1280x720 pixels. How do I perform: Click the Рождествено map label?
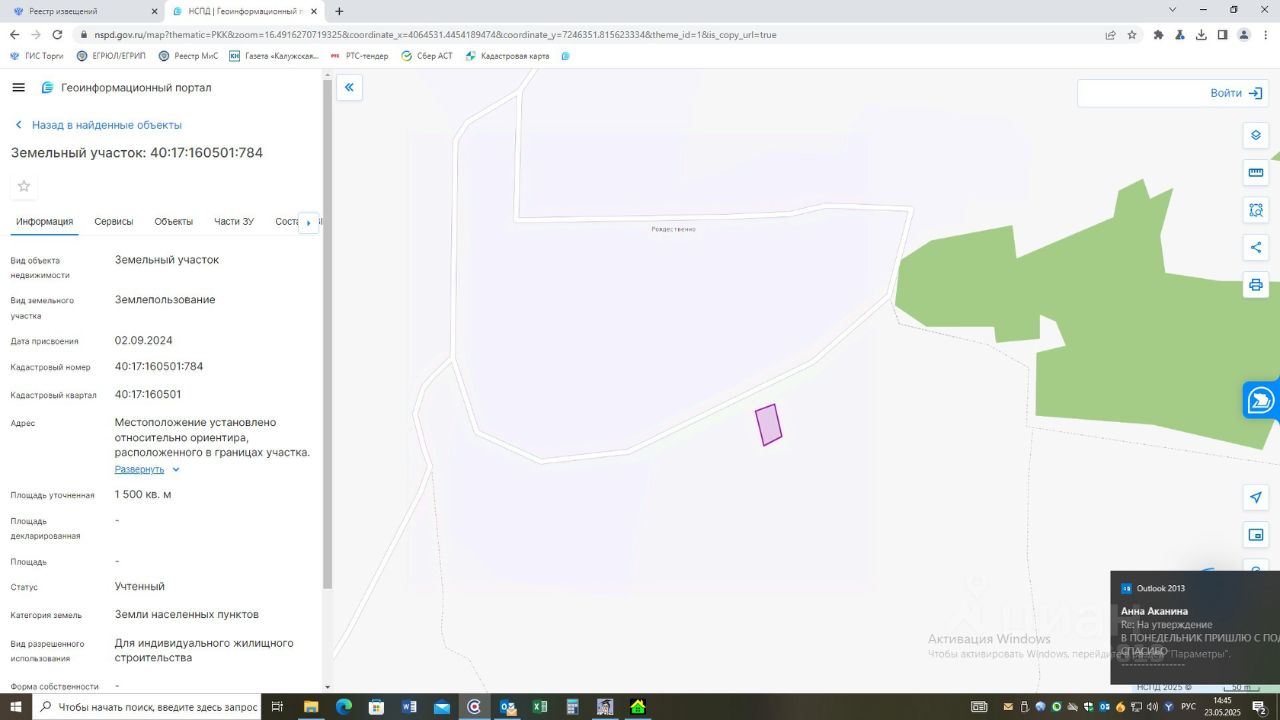click(673, 229)
